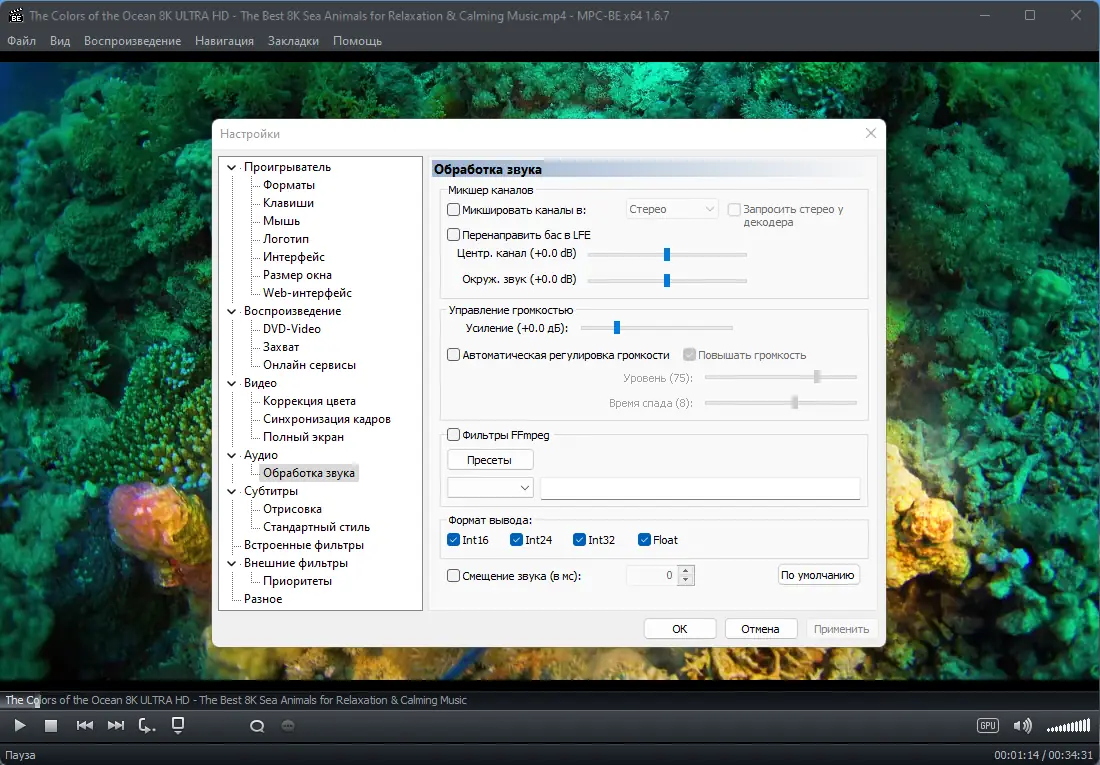1100x765 pixels.
Task: Close the Настройки dialog with X
Action: pos(871,133)
